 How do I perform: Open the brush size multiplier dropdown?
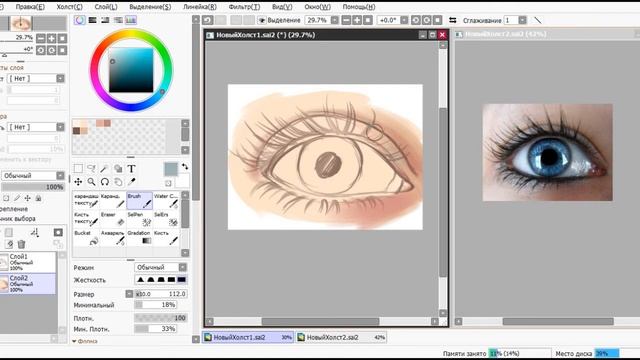coord(129,294)
